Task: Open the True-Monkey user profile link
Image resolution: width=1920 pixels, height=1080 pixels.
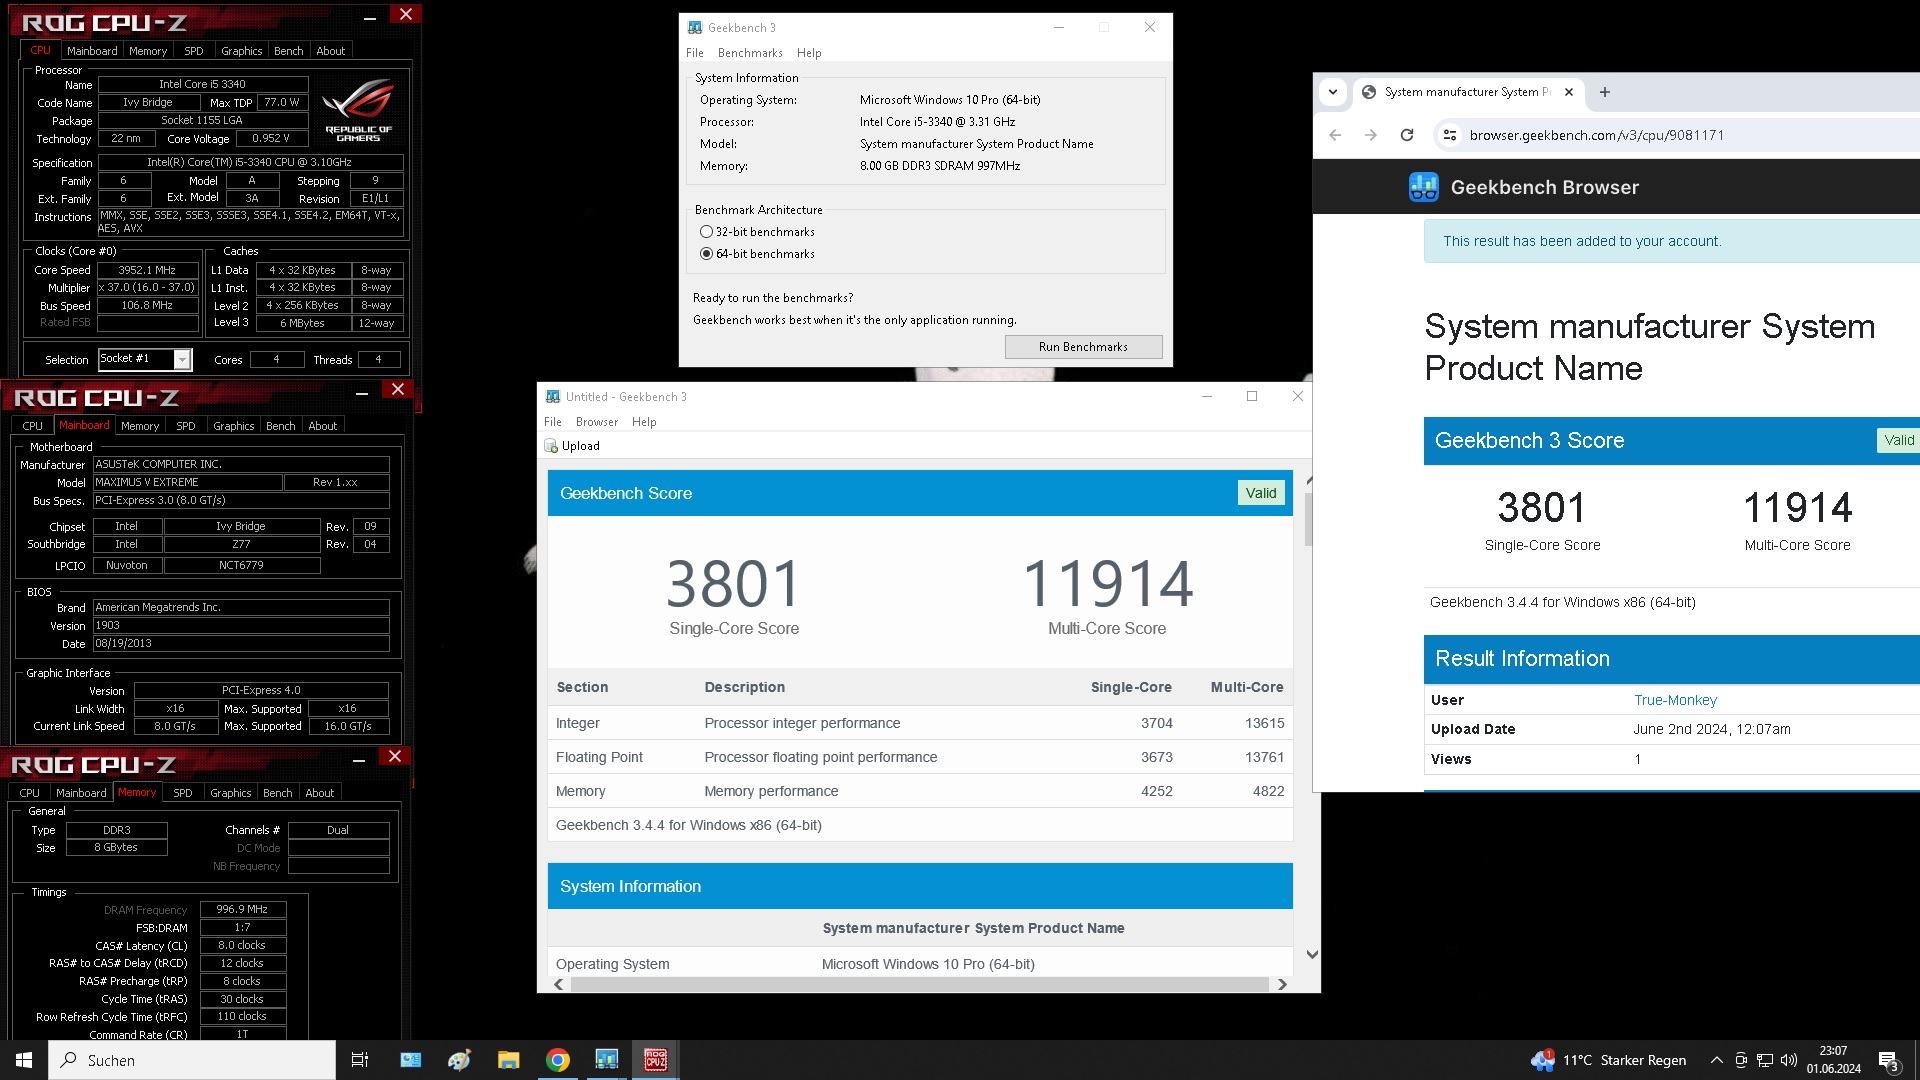Action: click(1675, 700)
